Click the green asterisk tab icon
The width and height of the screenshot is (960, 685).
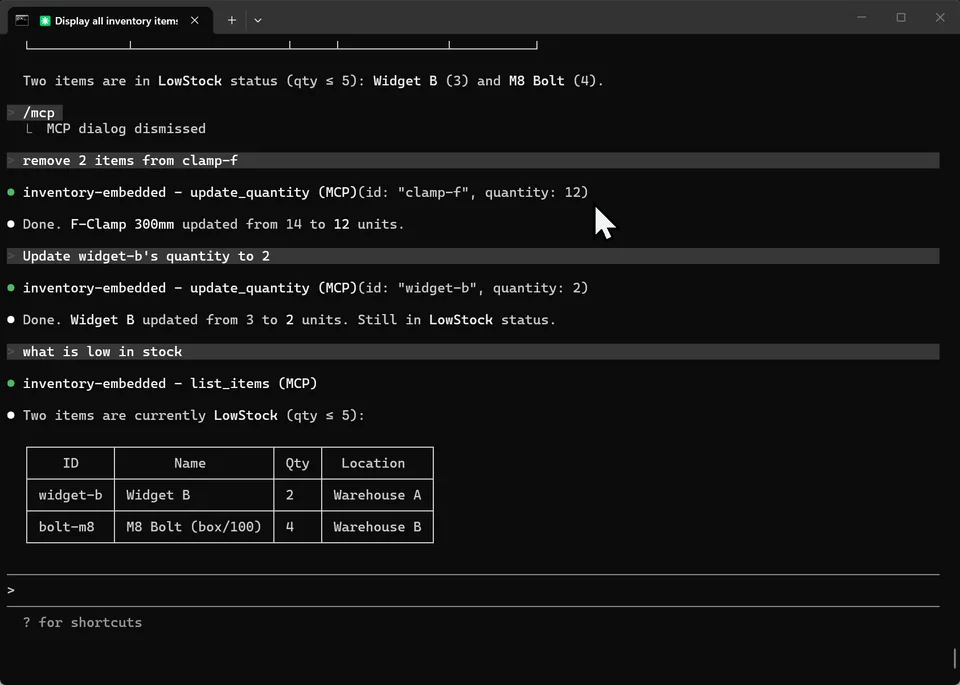point(45,21)
